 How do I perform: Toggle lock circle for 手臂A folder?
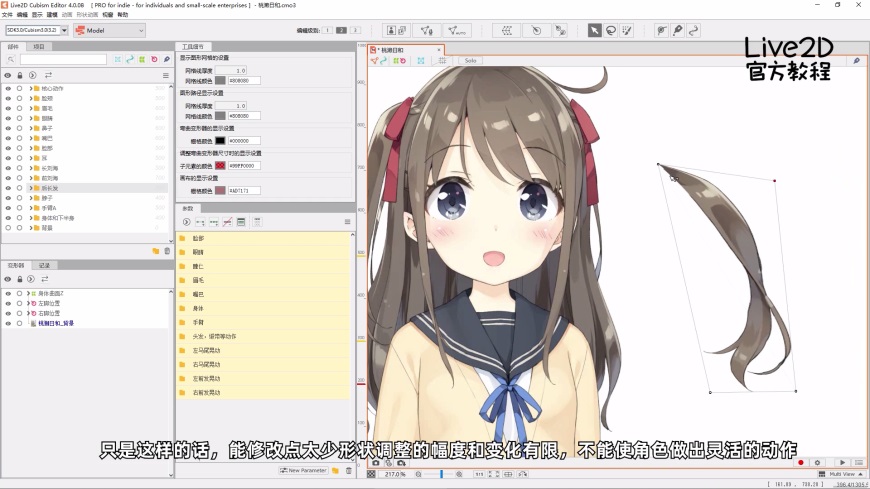pyautogui.click(x=19, y=208)
